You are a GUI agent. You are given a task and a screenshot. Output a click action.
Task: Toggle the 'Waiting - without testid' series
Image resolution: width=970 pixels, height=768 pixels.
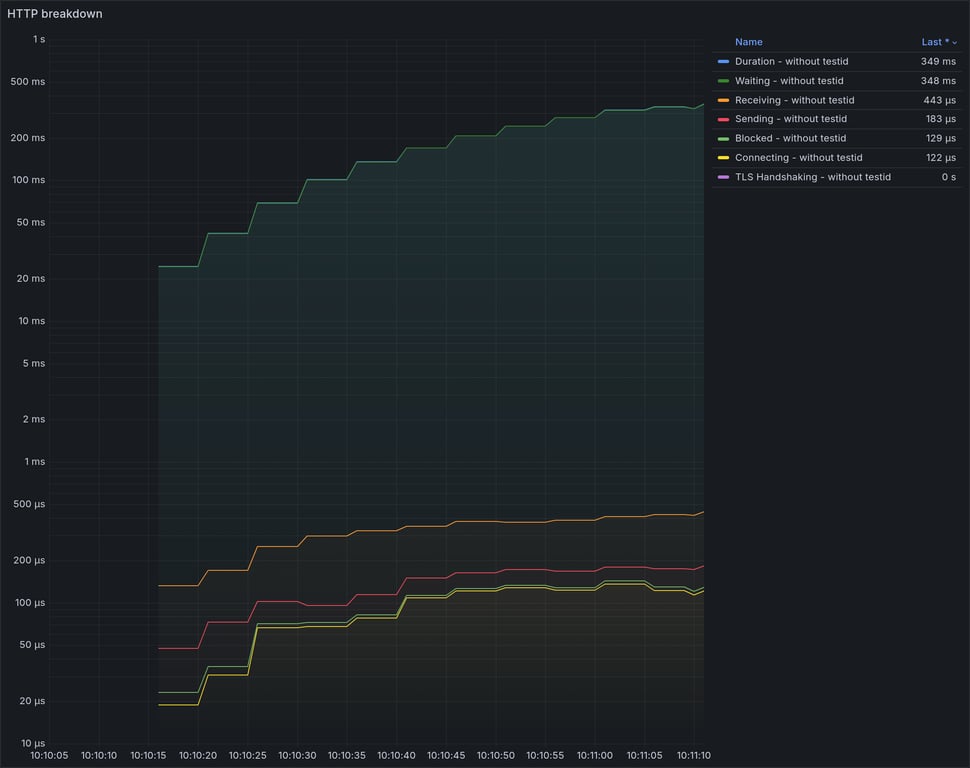pos(789,80)
